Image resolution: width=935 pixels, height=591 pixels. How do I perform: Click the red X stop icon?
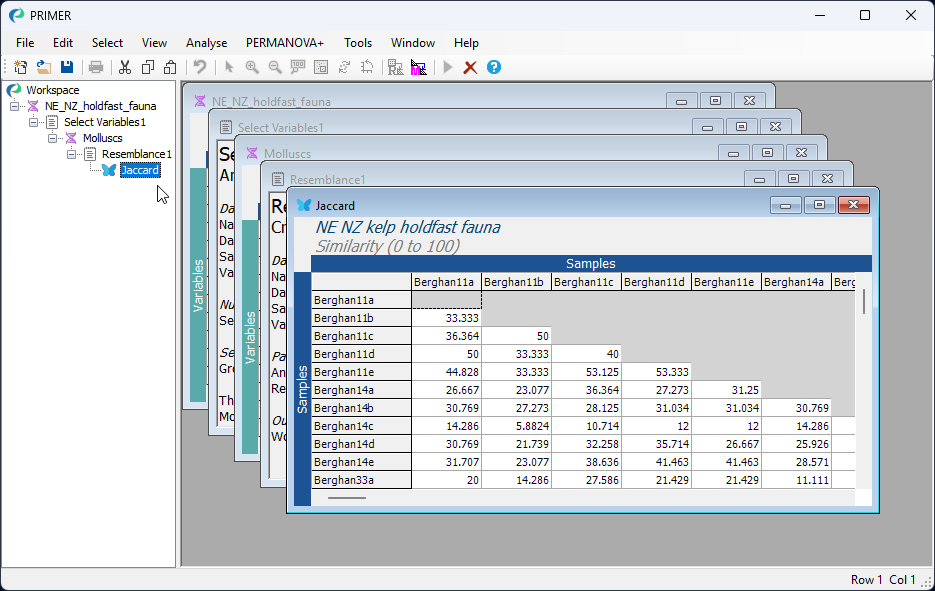pyautogui.click(x=470, y=67)
